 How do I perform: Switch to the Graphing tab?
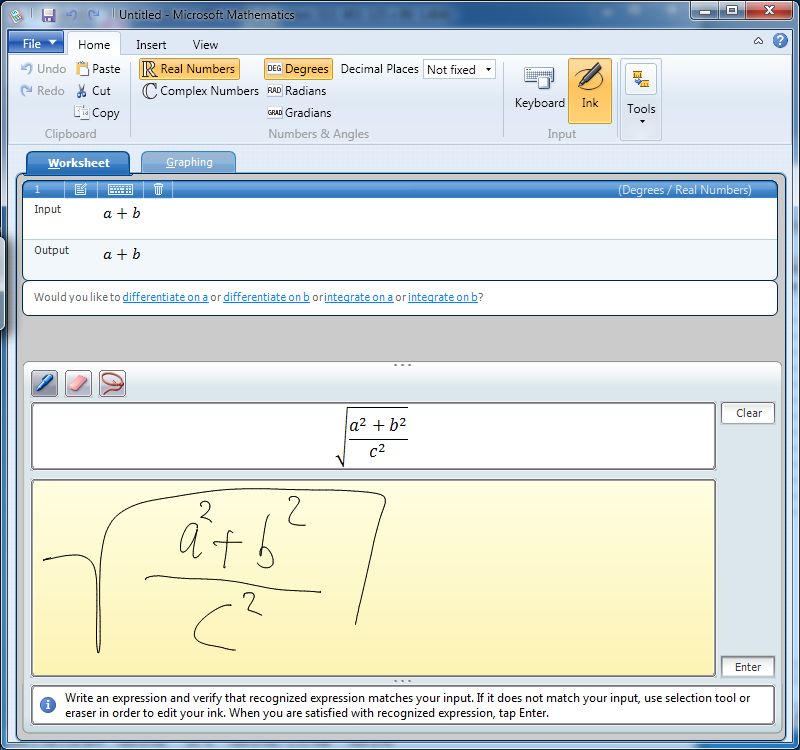click(x=188, y=161)
